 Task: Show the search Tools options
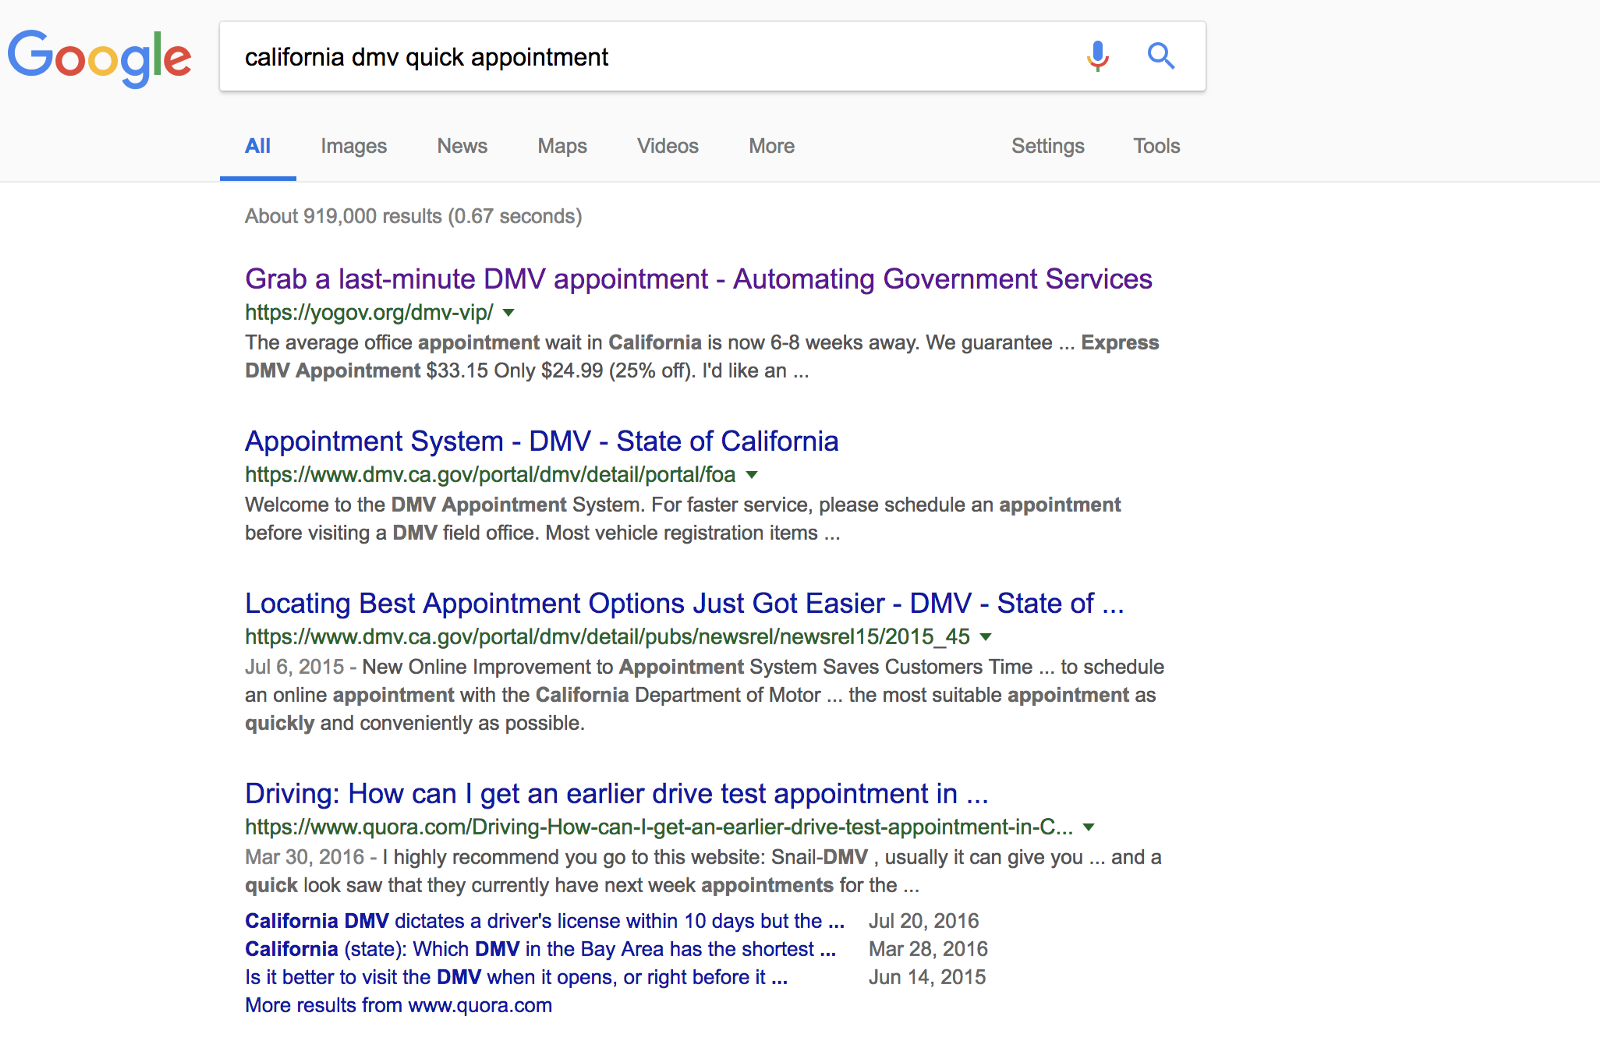pyautogui.click(x=1156, y=146)
